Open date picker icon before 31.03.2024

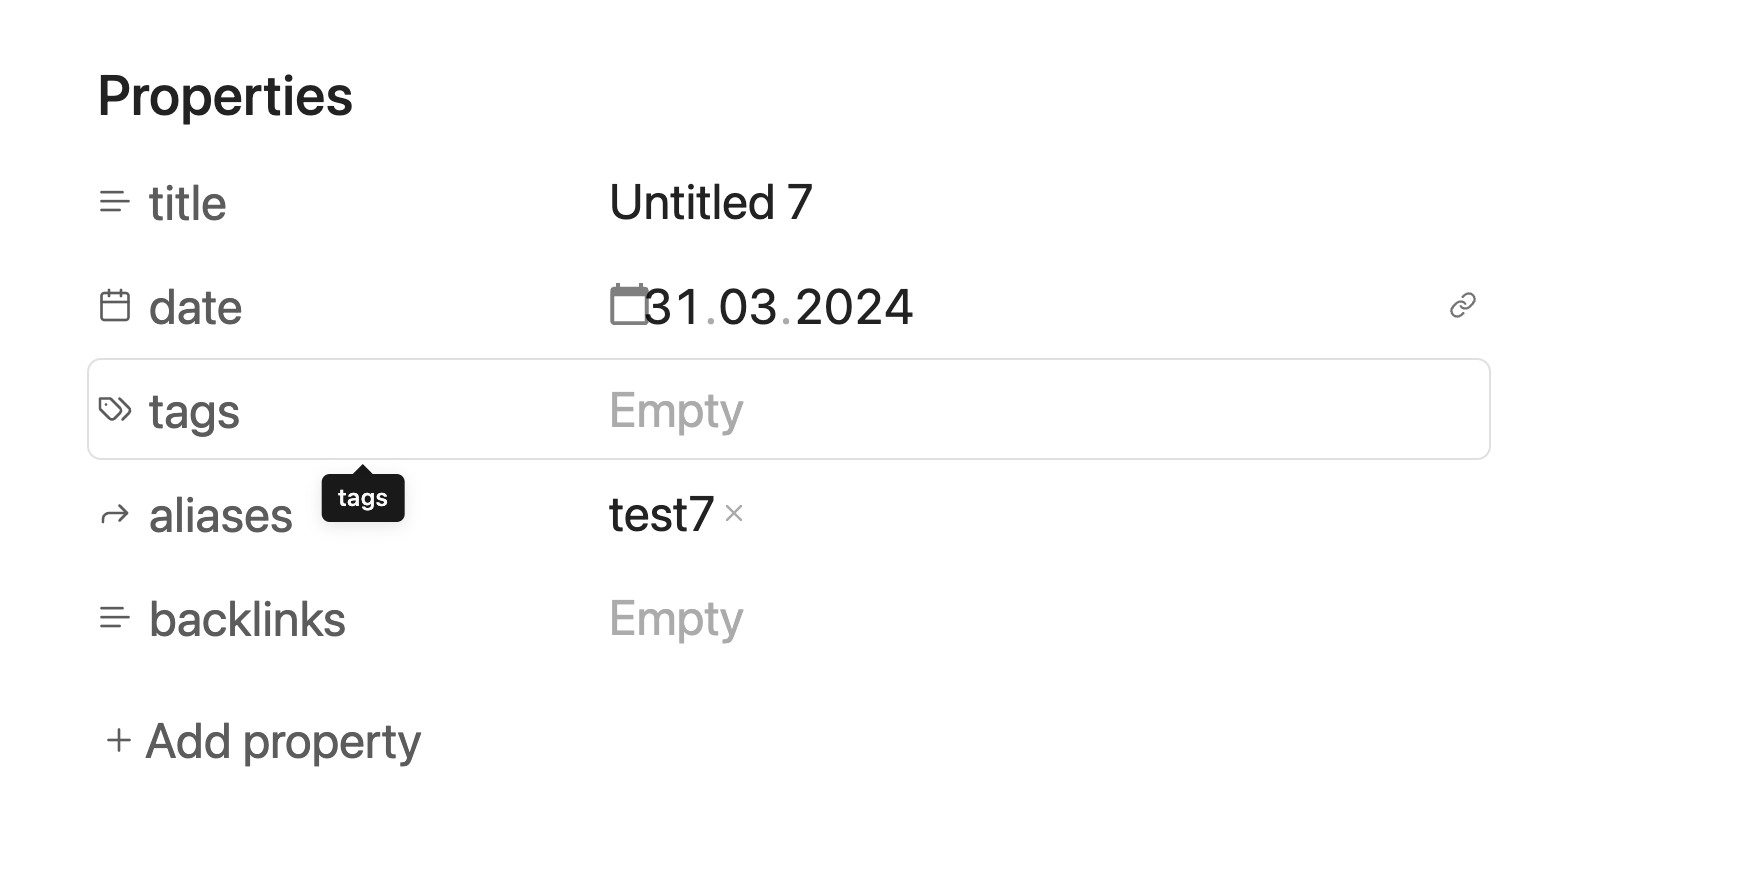click(x=629, y=305)
